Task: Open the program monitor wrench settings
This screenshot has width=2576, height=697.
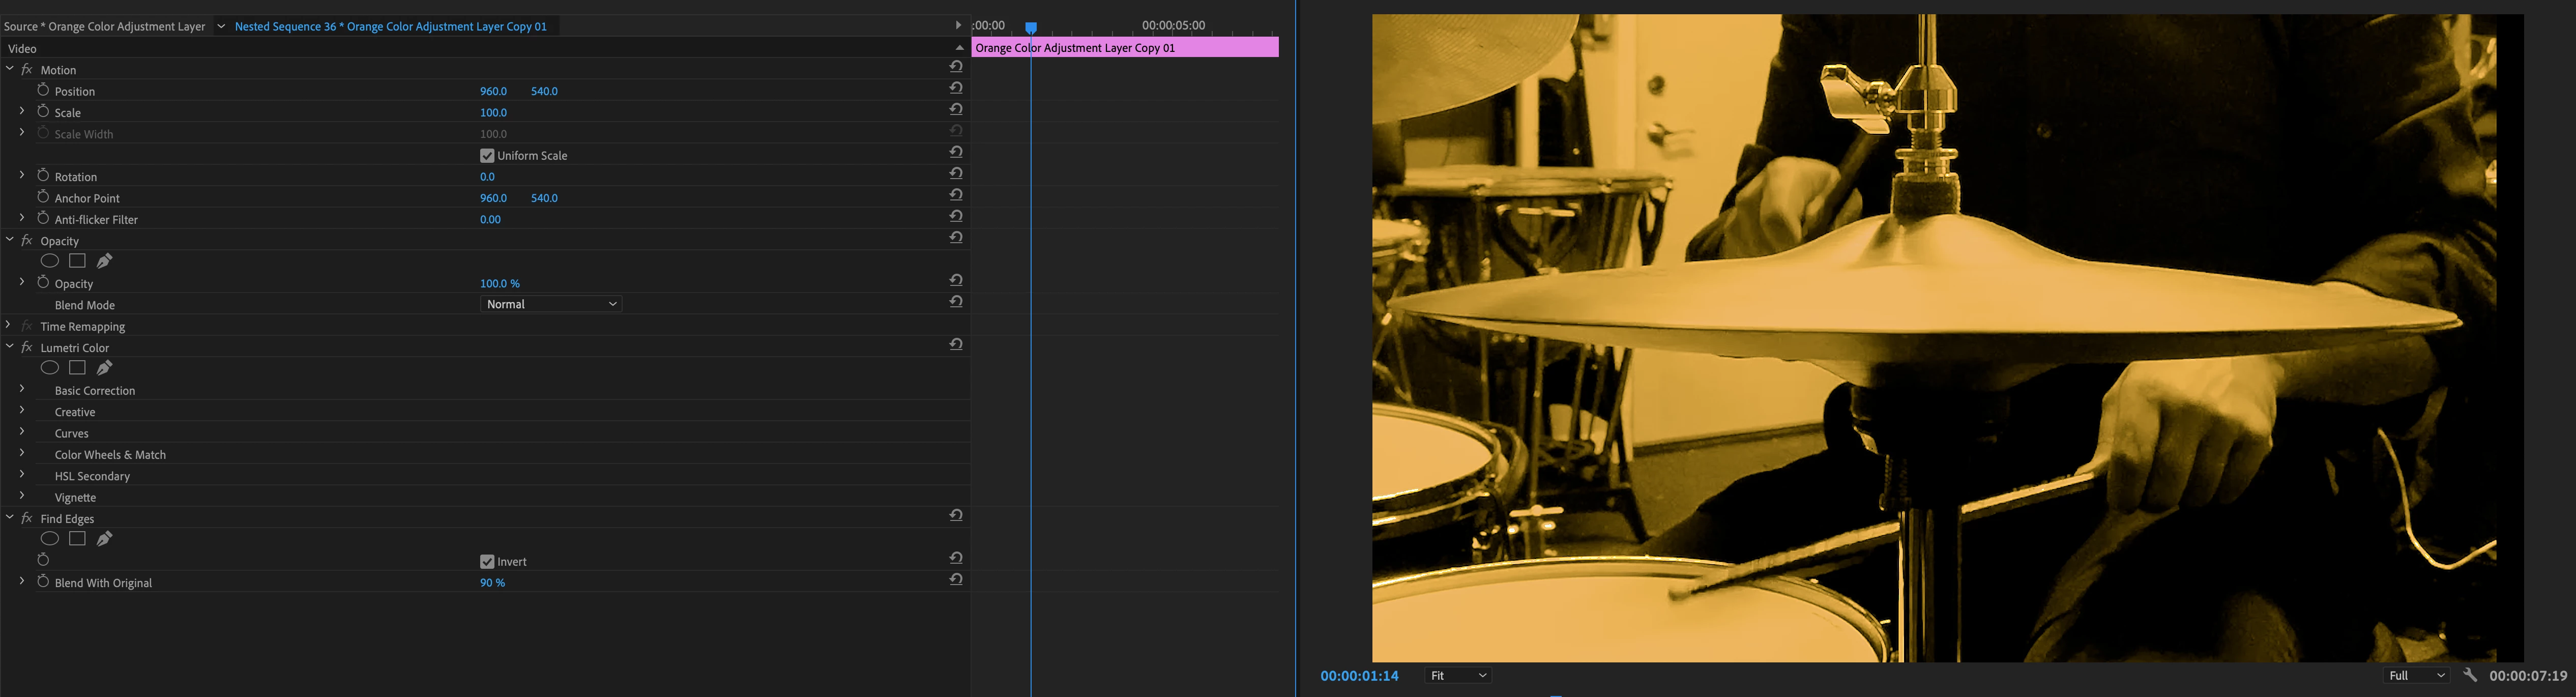Action: point(2470,675)
